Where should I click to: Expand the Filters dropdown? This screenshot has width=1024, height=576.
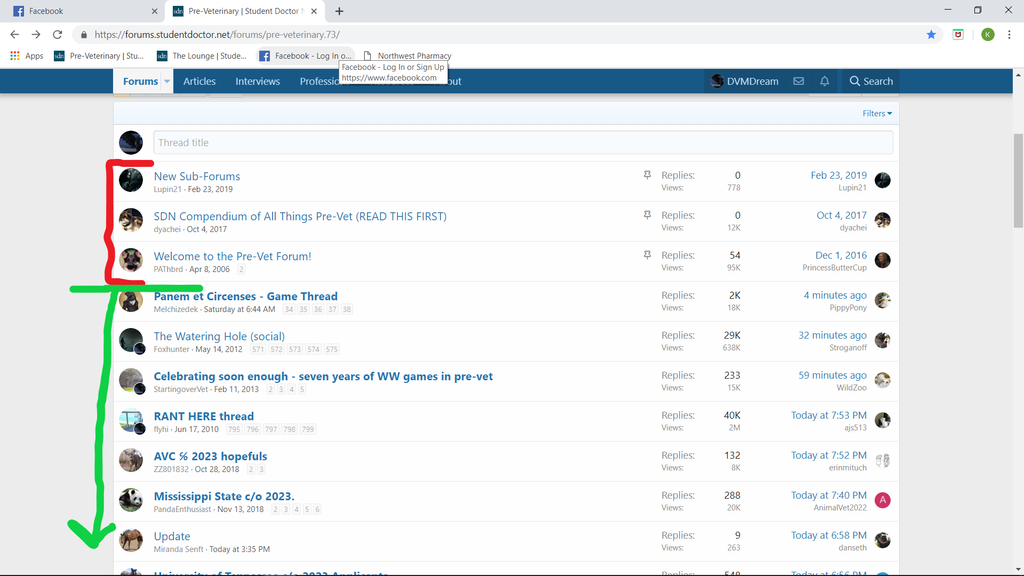pos(877,114)
